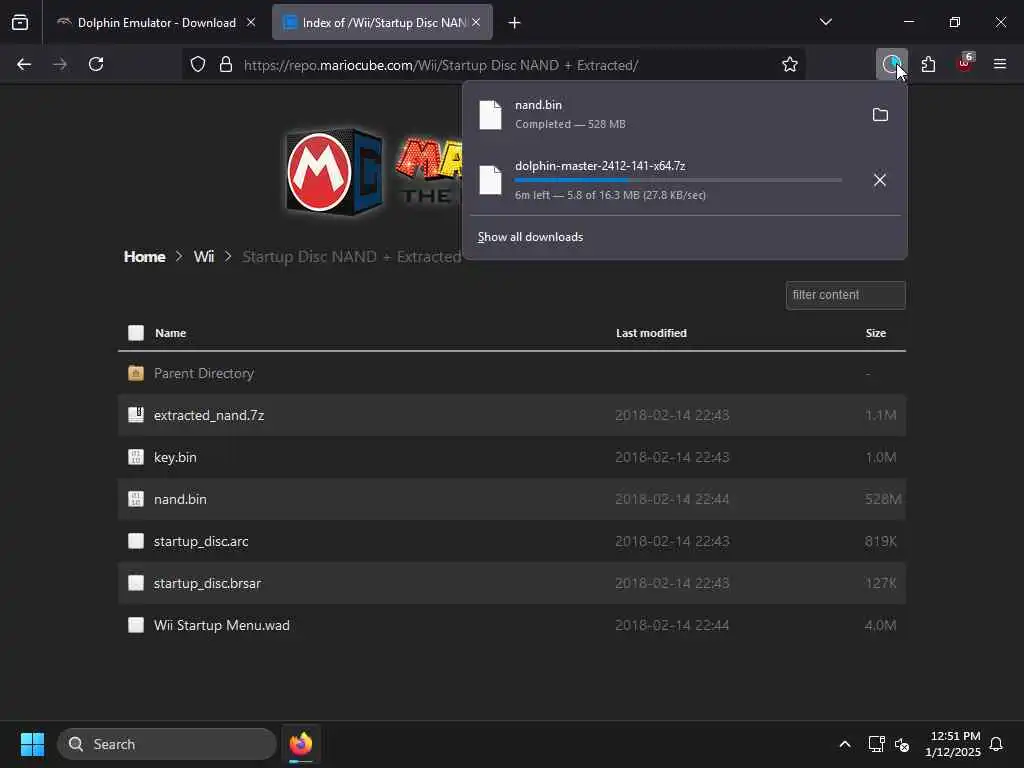1024x768 pixels.
Task: Open network status tray icon
Action: [x=876, y=744]
